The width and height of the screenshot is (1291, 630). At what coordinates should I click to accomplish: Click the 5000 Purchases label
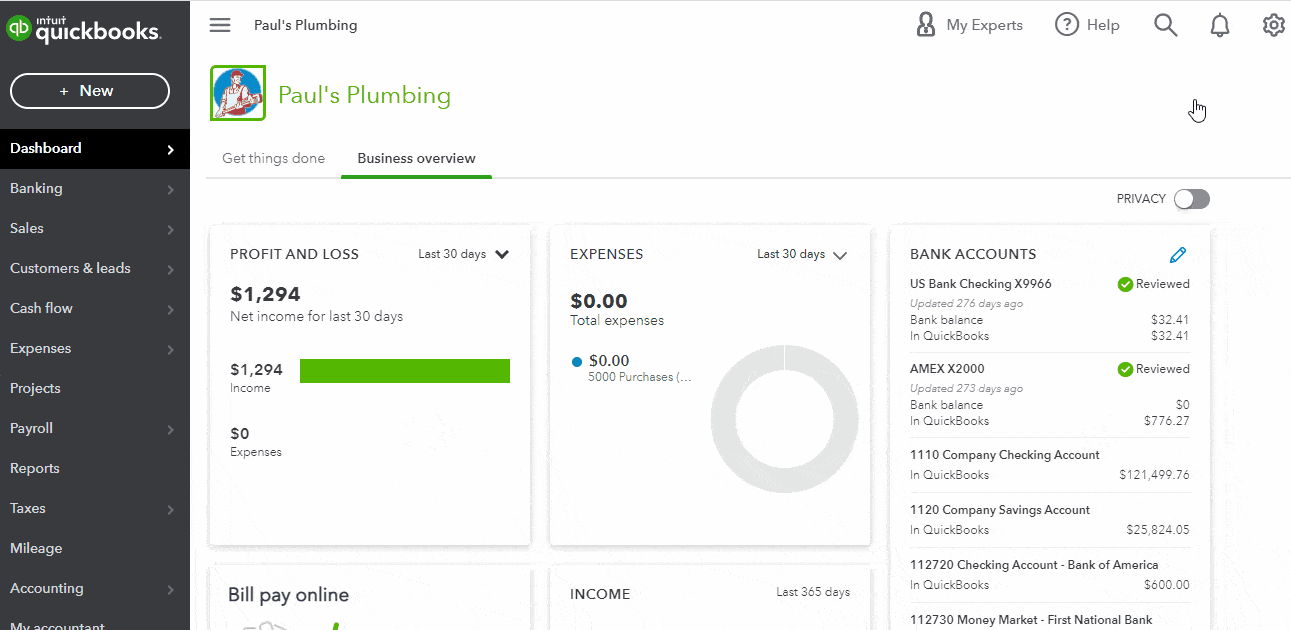click(x=639, y=378)
